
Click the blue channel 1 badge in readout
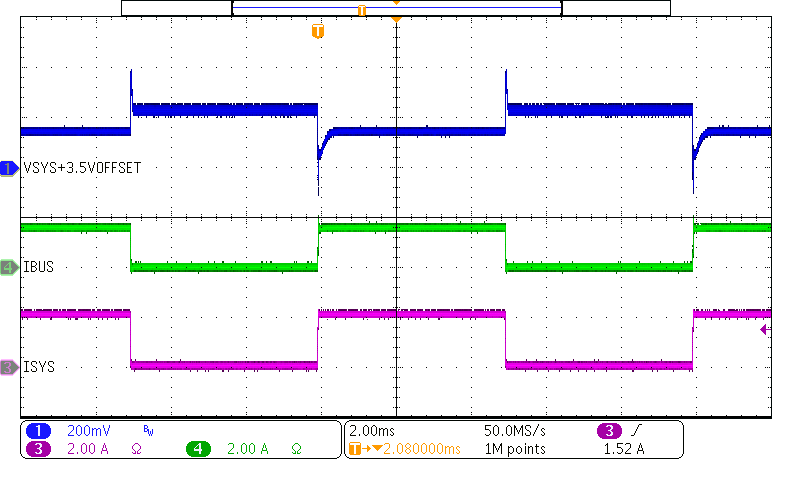pos(39,430)
